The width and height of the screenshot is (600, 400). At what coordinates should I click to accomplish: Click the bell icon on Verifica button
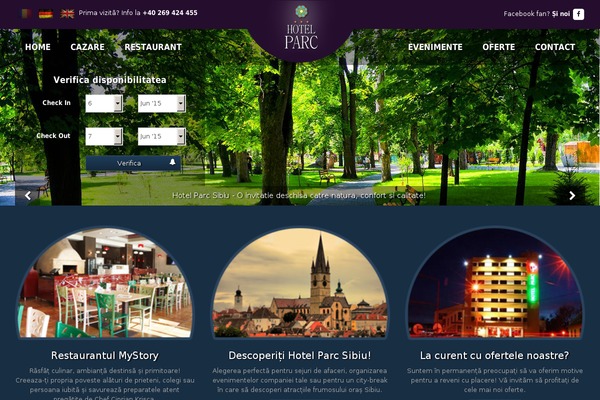coord(173,162)
